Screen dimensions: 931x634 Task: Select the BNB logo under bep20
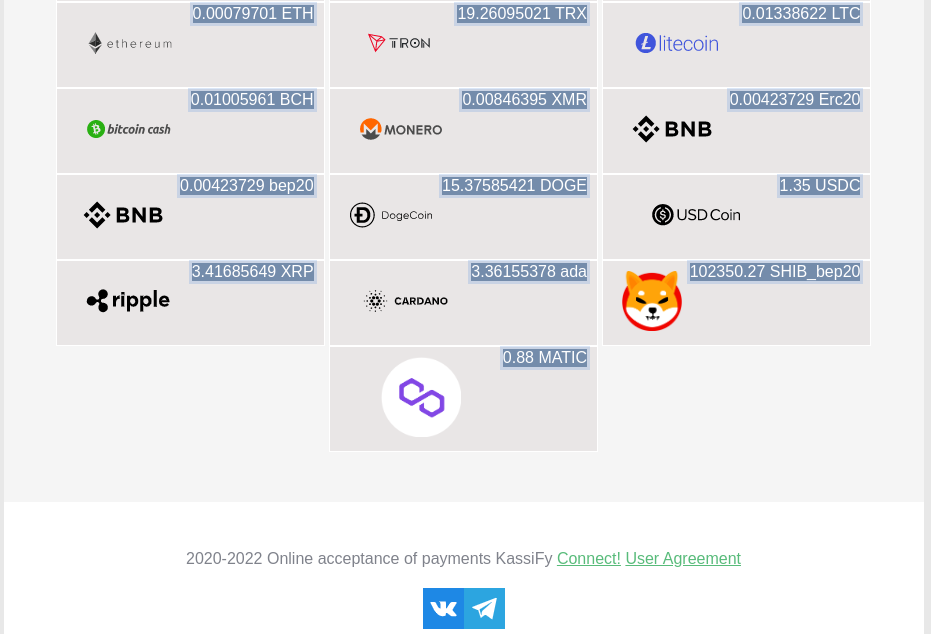[124, 215]
